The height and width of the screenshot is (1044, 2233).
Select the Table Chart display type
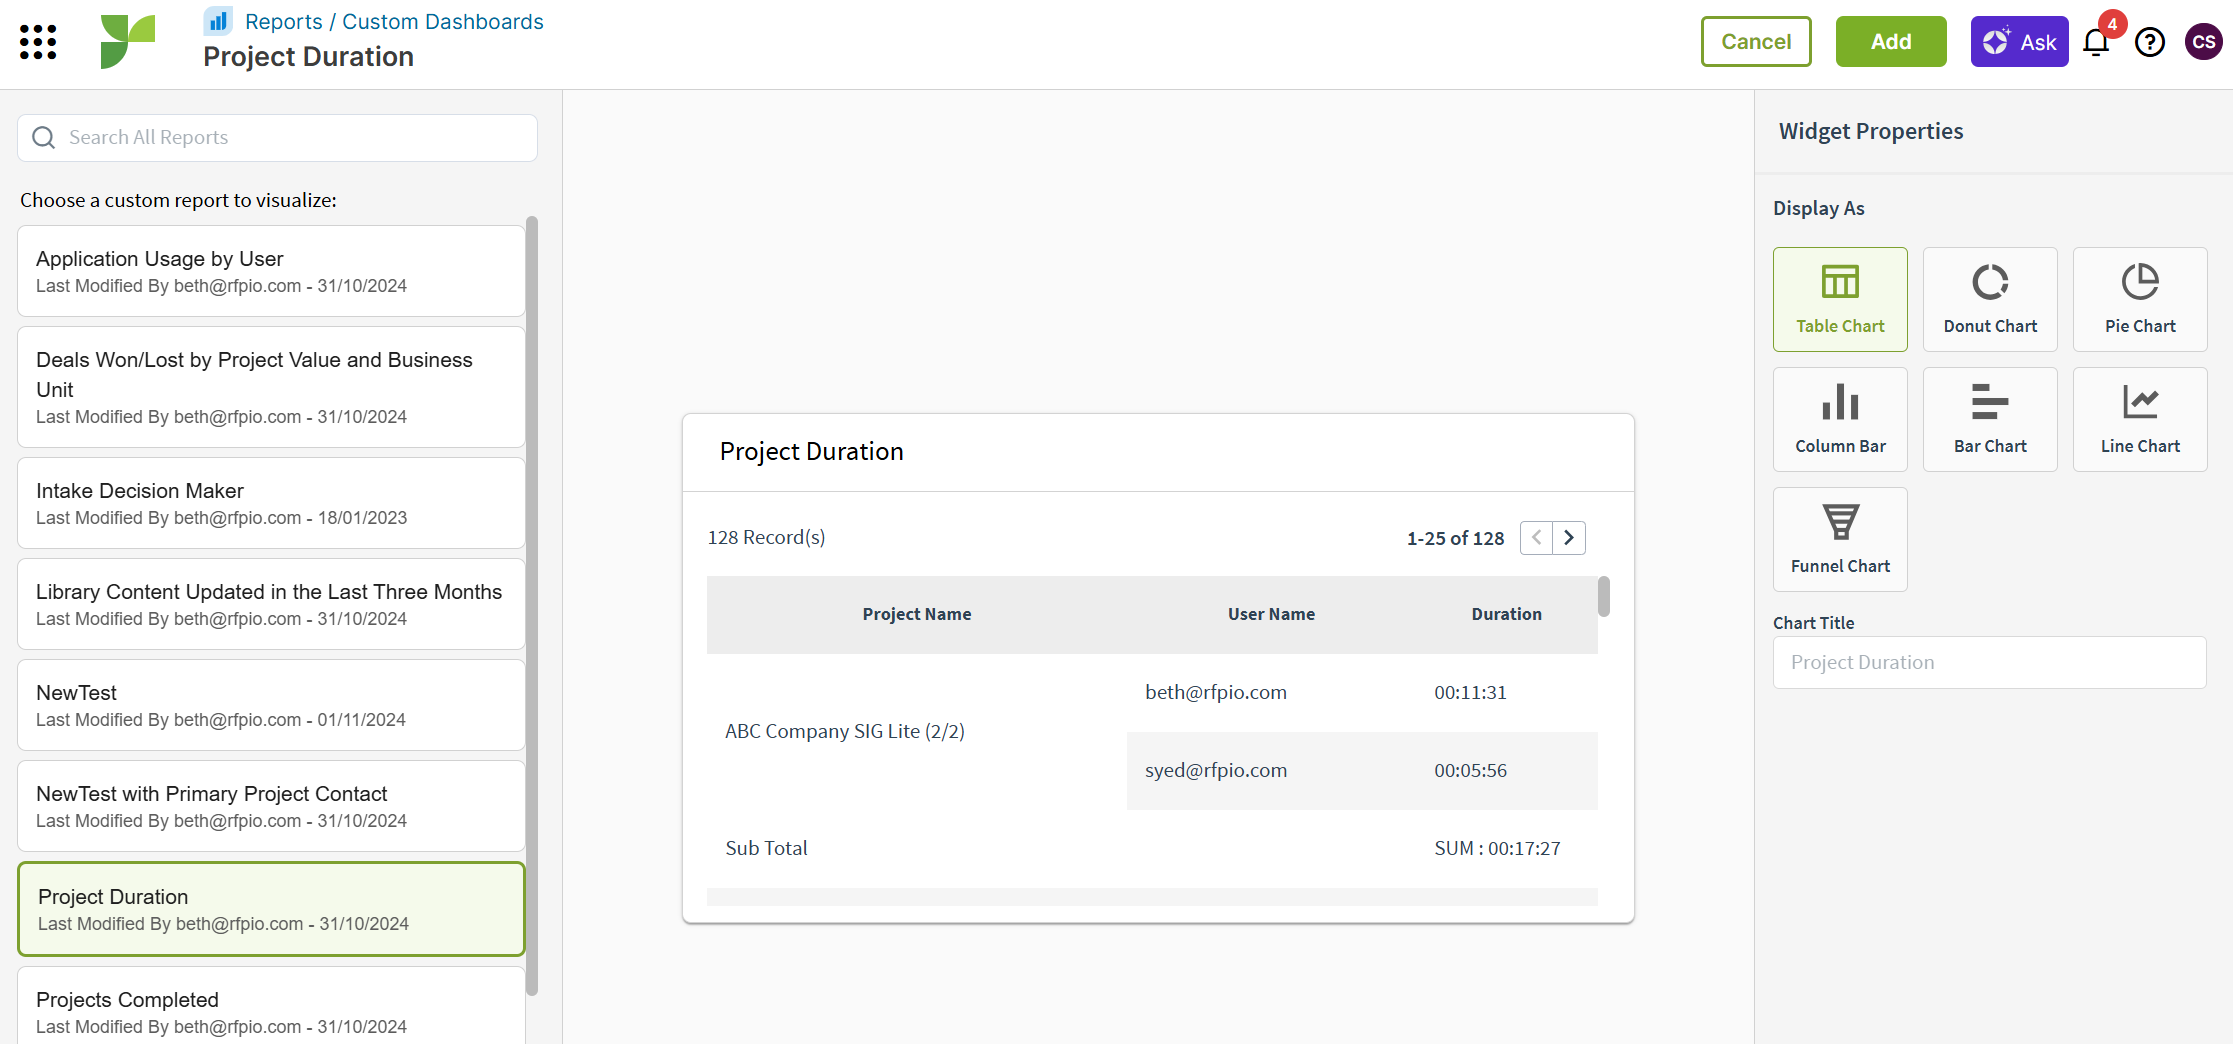tap(1840, 299)
